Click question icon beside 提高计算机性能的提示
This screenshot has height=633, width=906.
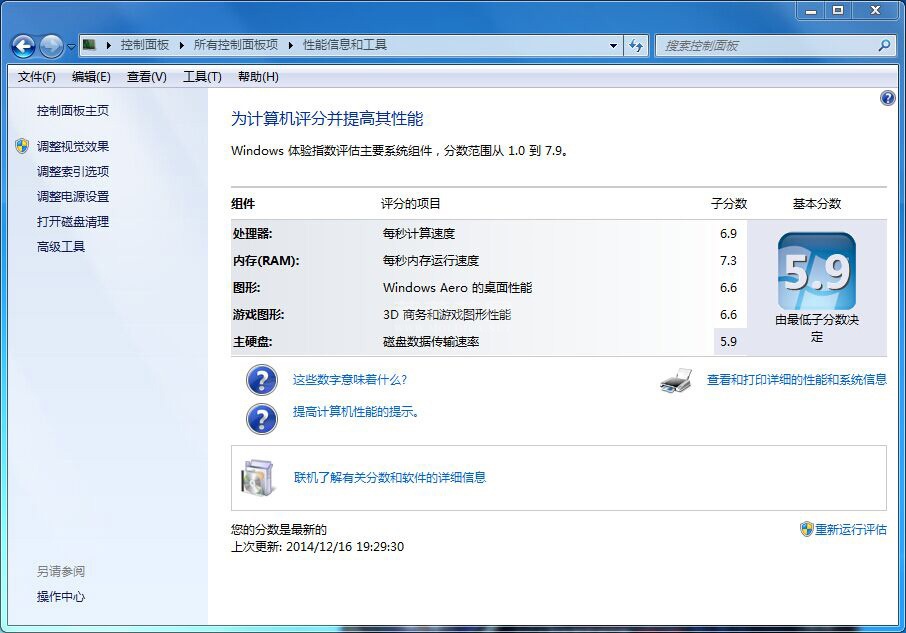(x=262, y=419)
